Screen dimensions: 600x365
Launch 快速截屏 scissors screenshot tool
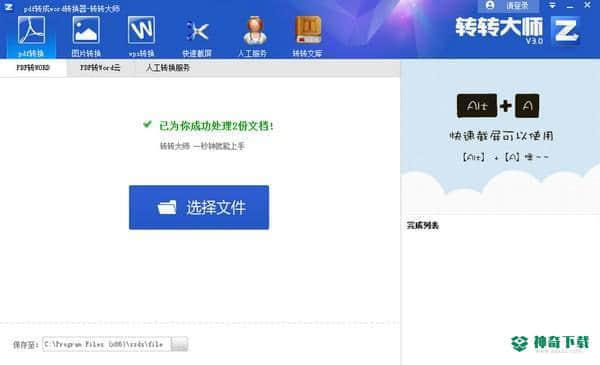pos(197,36)
